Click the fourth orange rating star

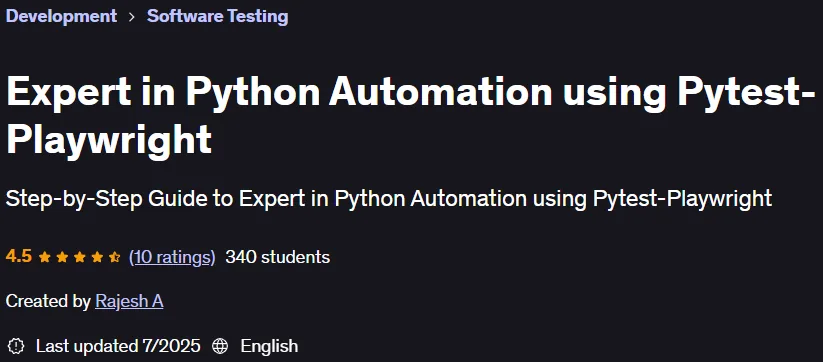(97, 257)
